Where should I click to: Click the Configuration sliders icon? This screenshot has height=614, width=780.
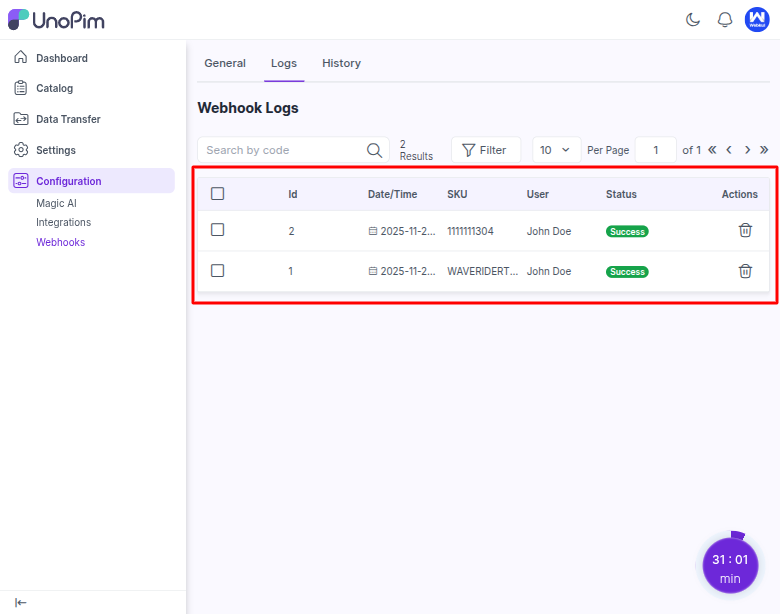click(x=20, y=181)
